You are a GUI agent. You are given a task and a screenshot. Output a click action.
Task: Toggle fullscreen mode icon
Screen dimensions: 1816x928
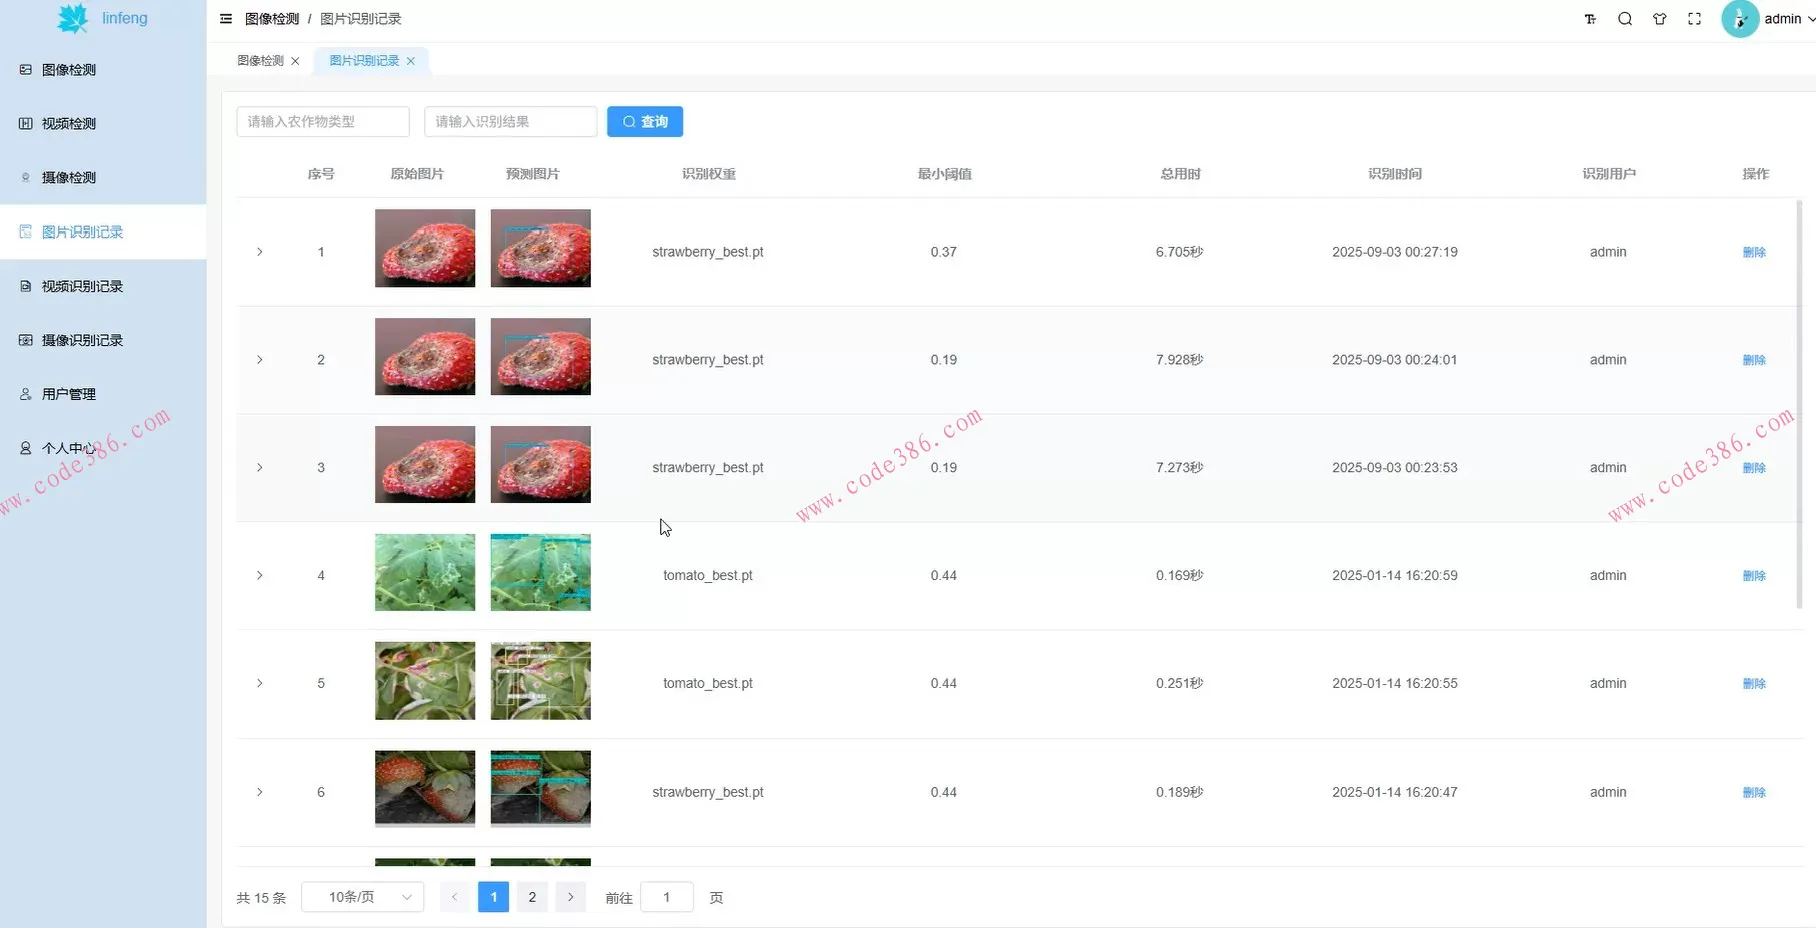coord(1694,19)
